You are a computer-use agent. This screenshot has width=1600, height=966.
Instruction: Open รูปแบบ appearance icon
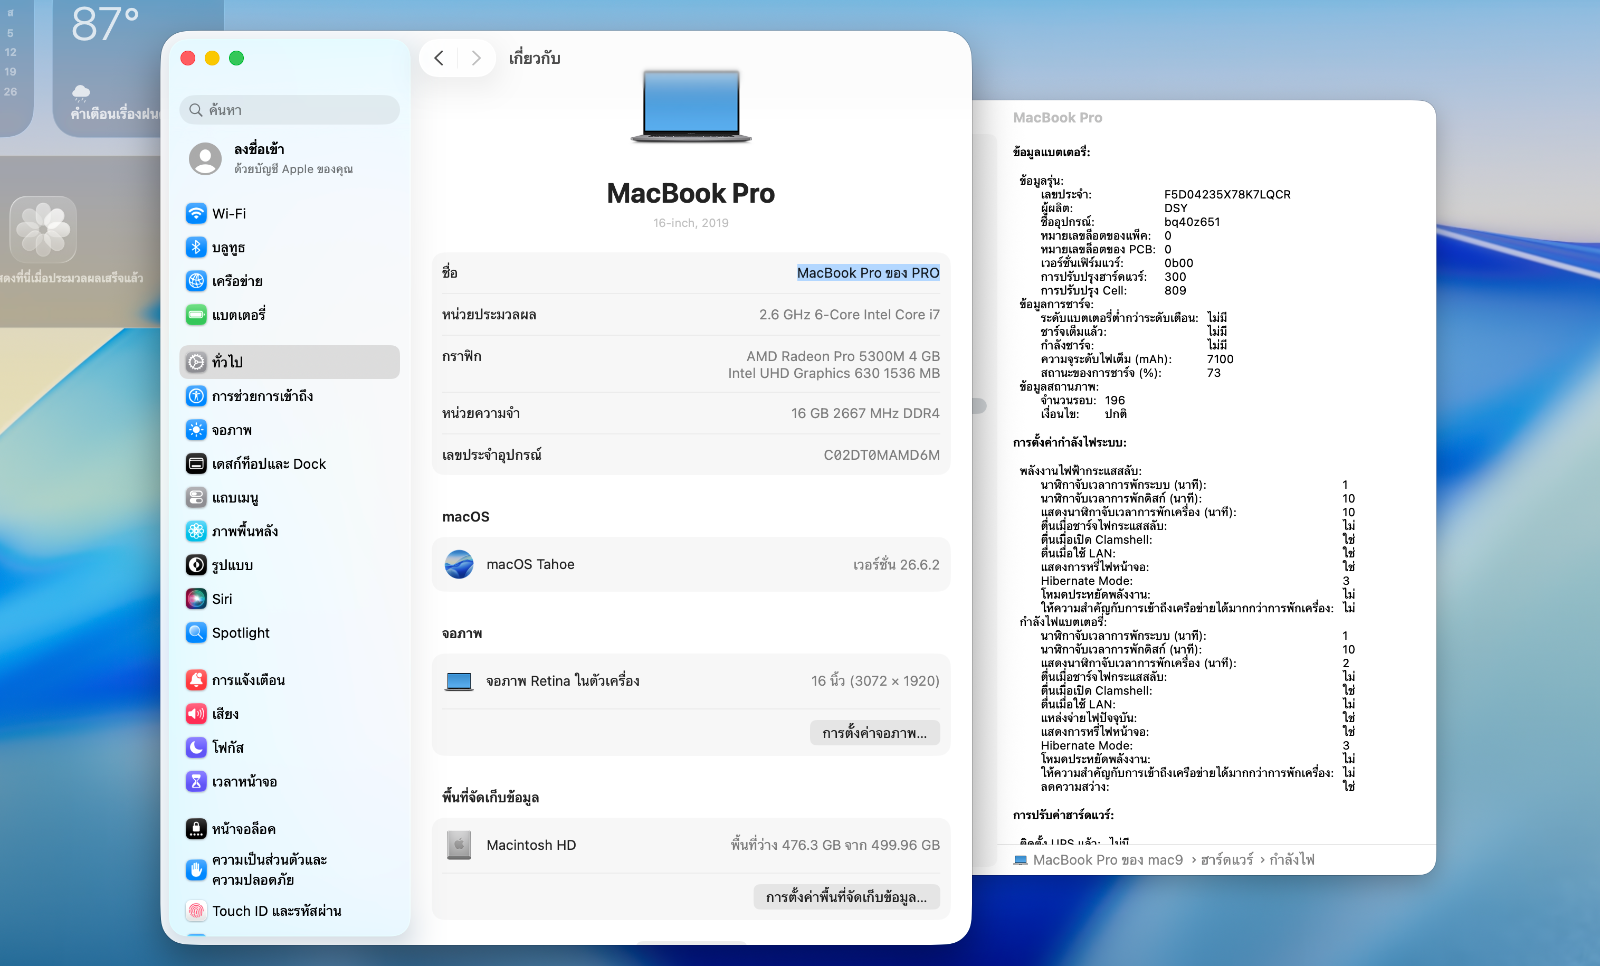point(196,565)
